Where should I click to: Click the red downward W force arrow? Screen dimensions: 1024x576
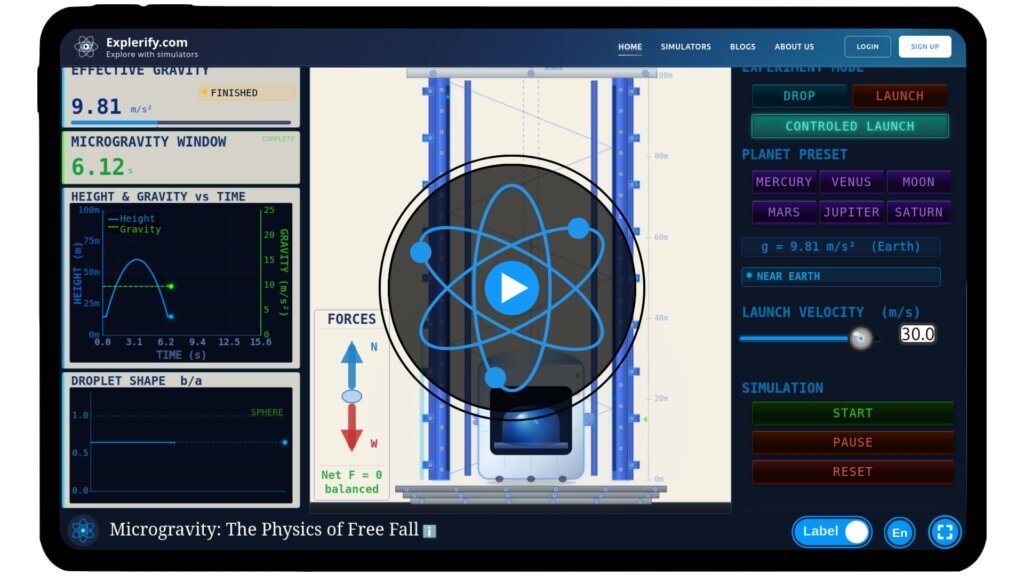(351, 427)
